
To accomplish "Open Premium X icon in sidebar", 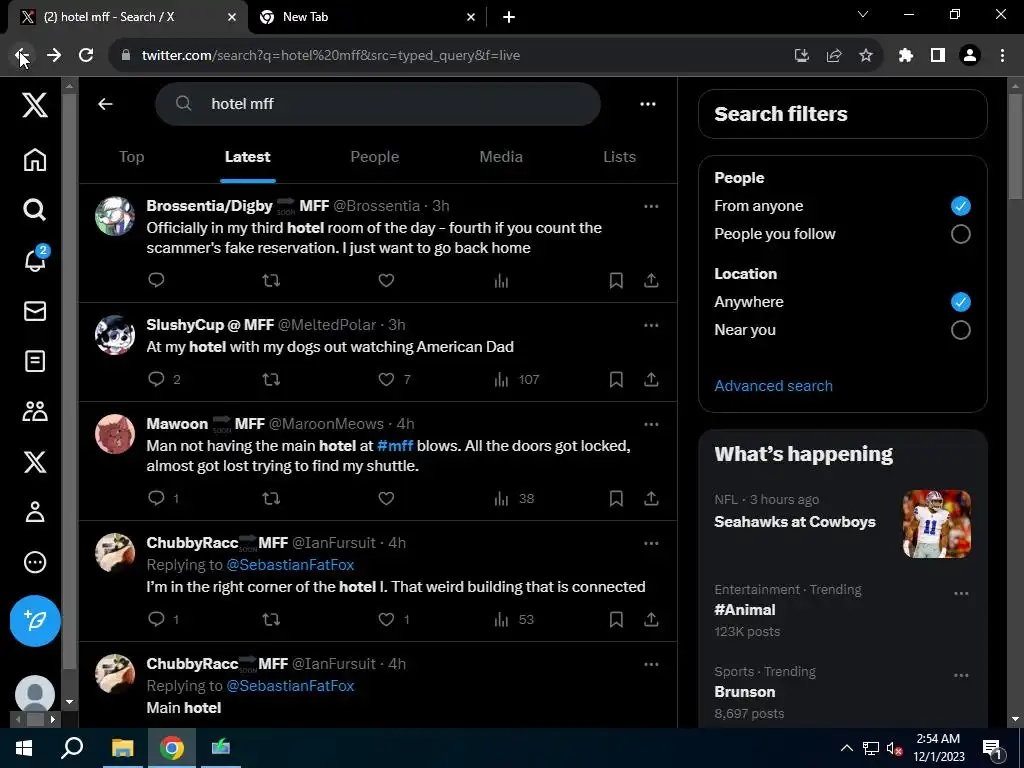I will point(35,462).
